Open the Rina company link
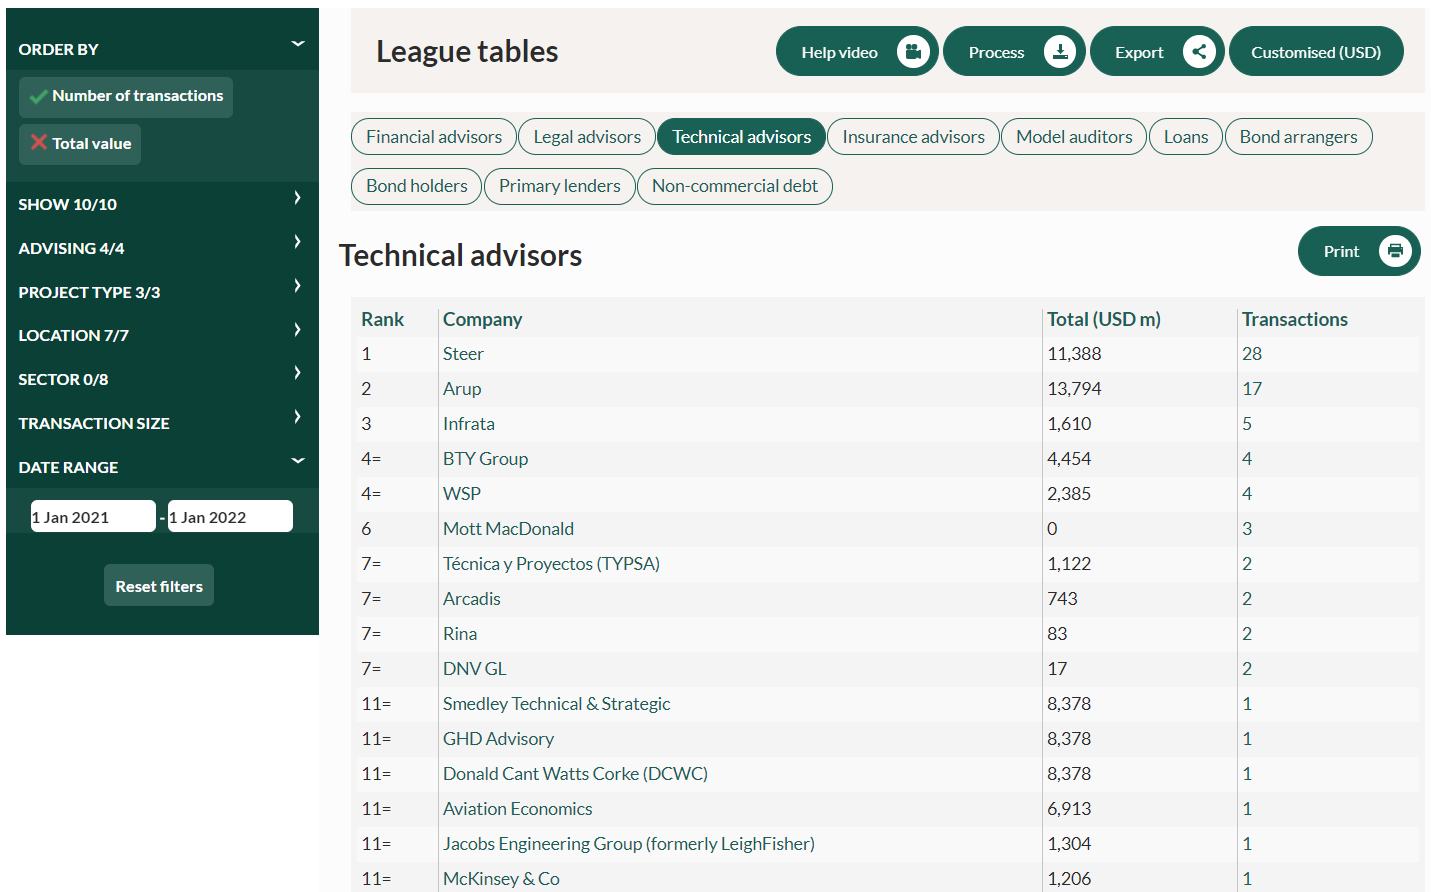The width and height of the screenshot is (1431, 892). pyautogui.click(x=460, y=634)
